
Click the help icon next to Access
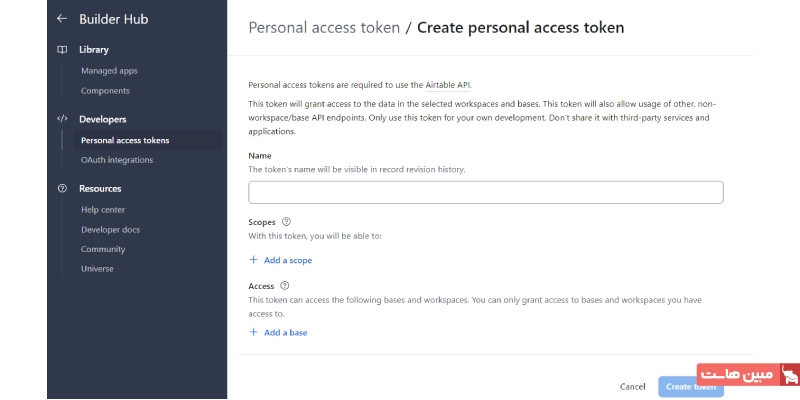click(285, 286)
